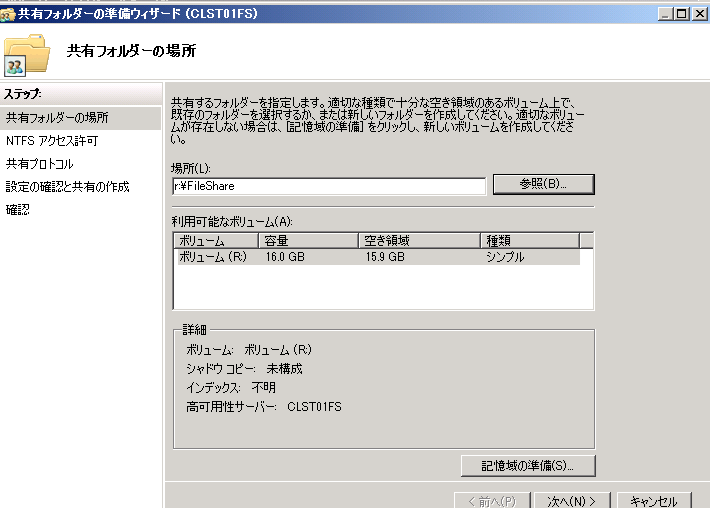Close the wizard window
Screen dimensions: 710x508
[x=700, y=14]
